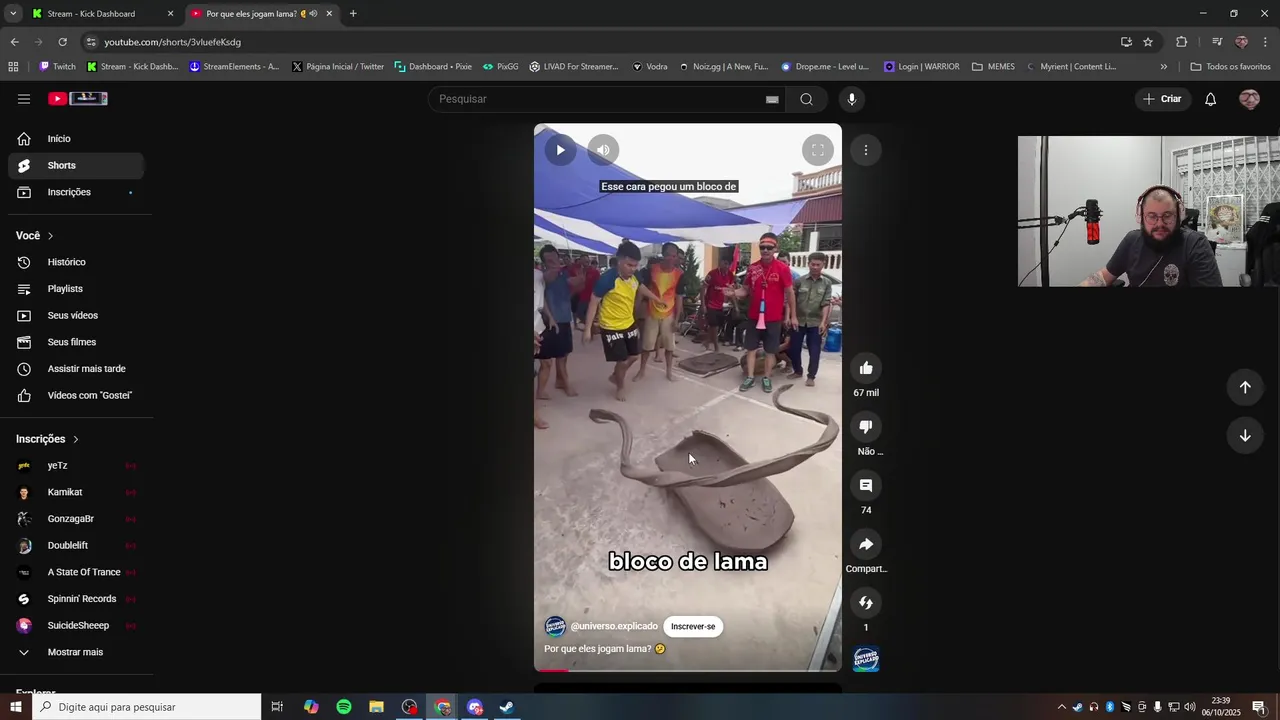Open yeTz subscription channel
Image resolution: width=1280 pixels, height=720 pixels.
(76, 466)
